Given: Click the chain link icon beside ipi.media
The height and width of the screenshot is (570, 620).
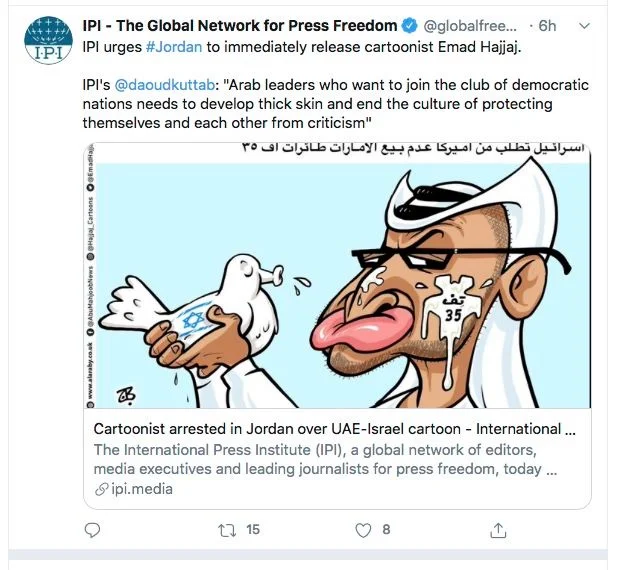Looking at the screenshot, I should pyautogui.click(x=101, y=489).
